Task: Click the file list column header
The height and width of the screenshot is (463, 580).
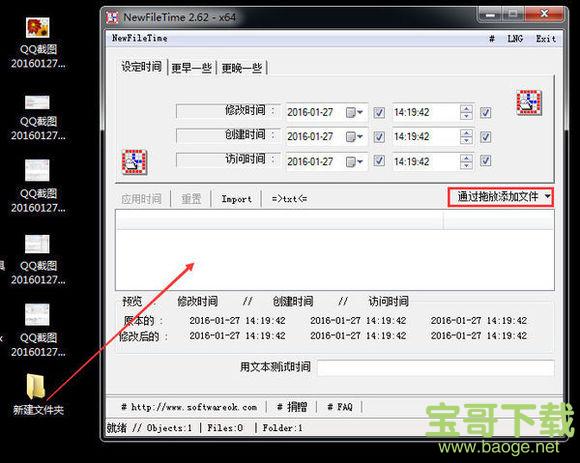Action: [x=280, y=220]
